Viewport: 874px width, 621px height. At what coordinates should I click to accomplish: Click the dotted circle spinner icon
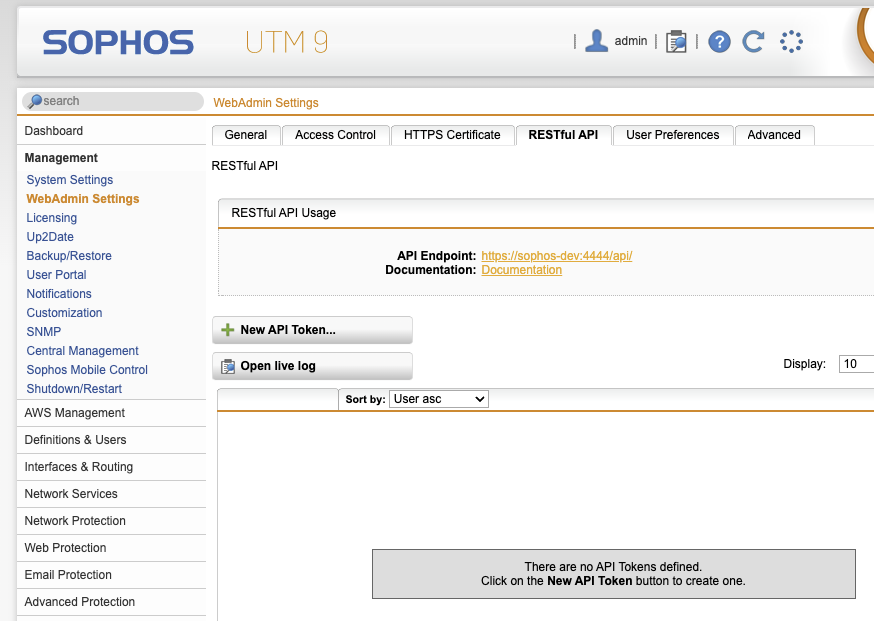coord(791,41)
